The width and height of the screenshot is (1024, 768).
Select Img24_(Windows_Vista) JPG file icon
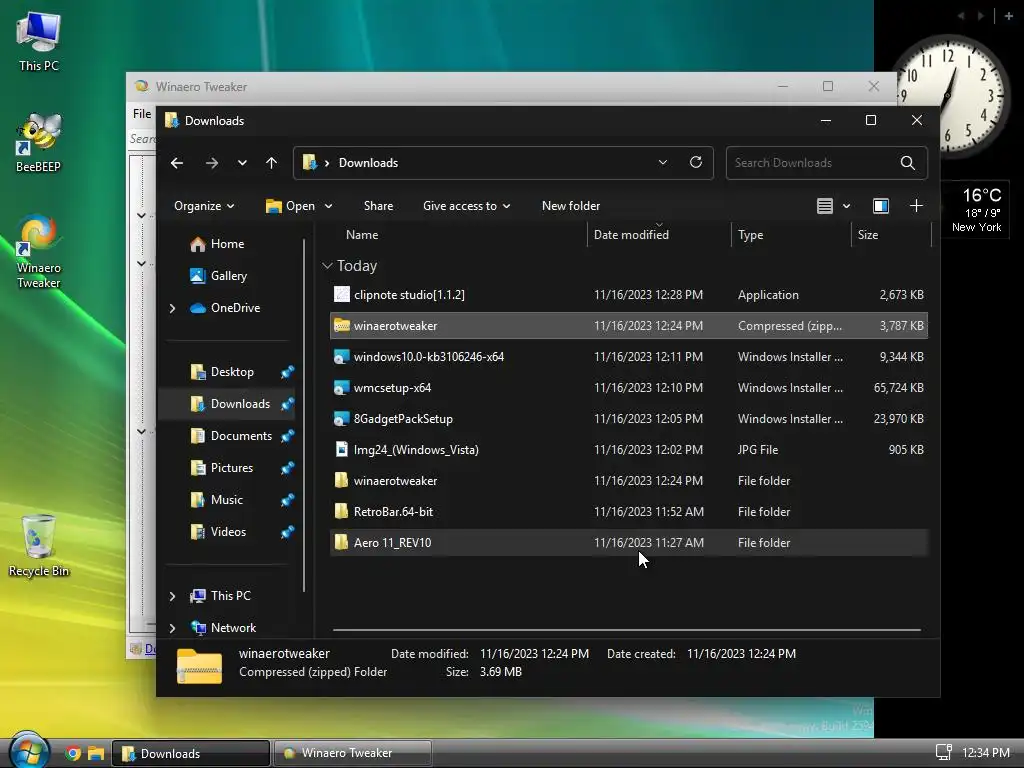(342, 449)
